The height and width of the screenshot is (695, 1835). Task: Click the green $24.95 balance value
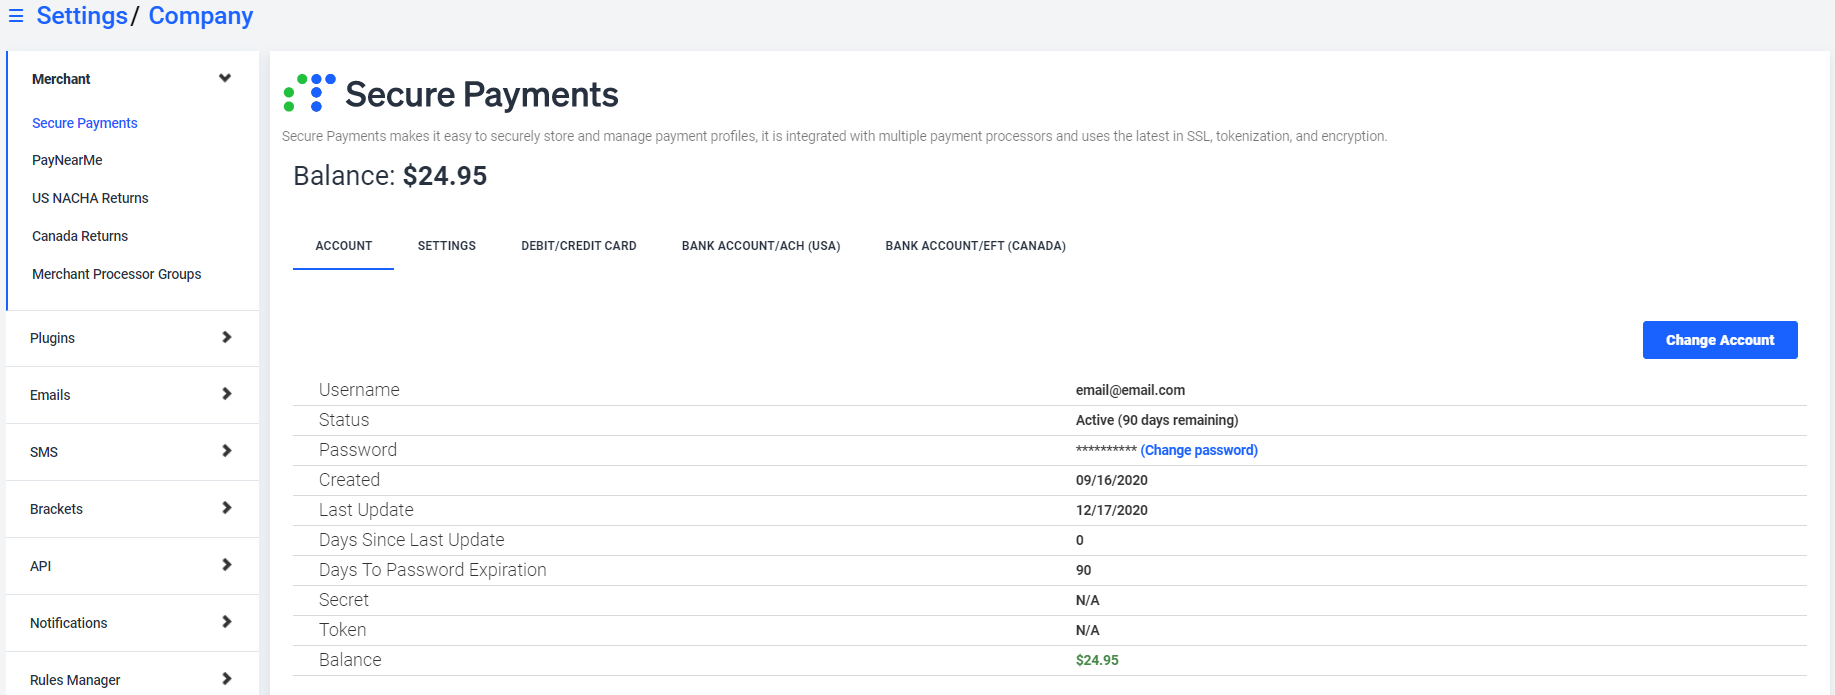1097,660
